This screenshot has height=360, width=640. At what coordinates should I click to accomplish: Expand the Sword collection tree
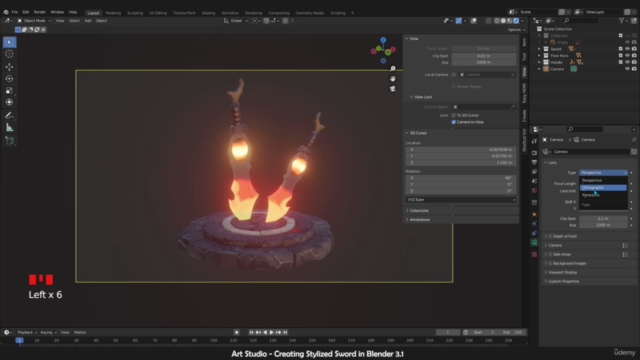click(539, 49)
